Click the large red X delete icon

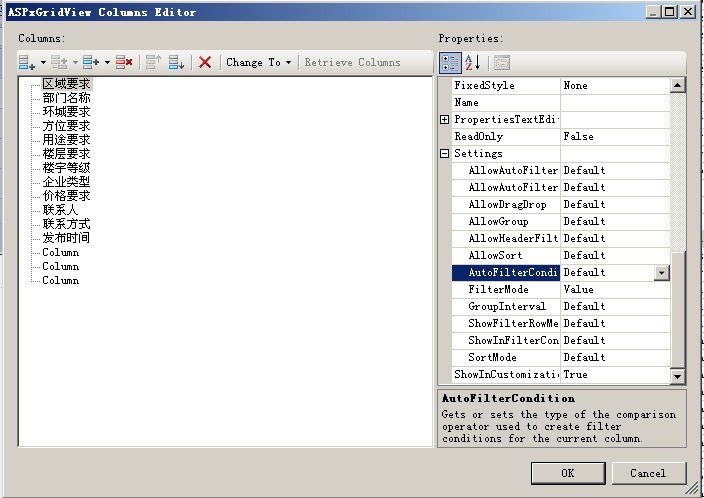point(205,62)
